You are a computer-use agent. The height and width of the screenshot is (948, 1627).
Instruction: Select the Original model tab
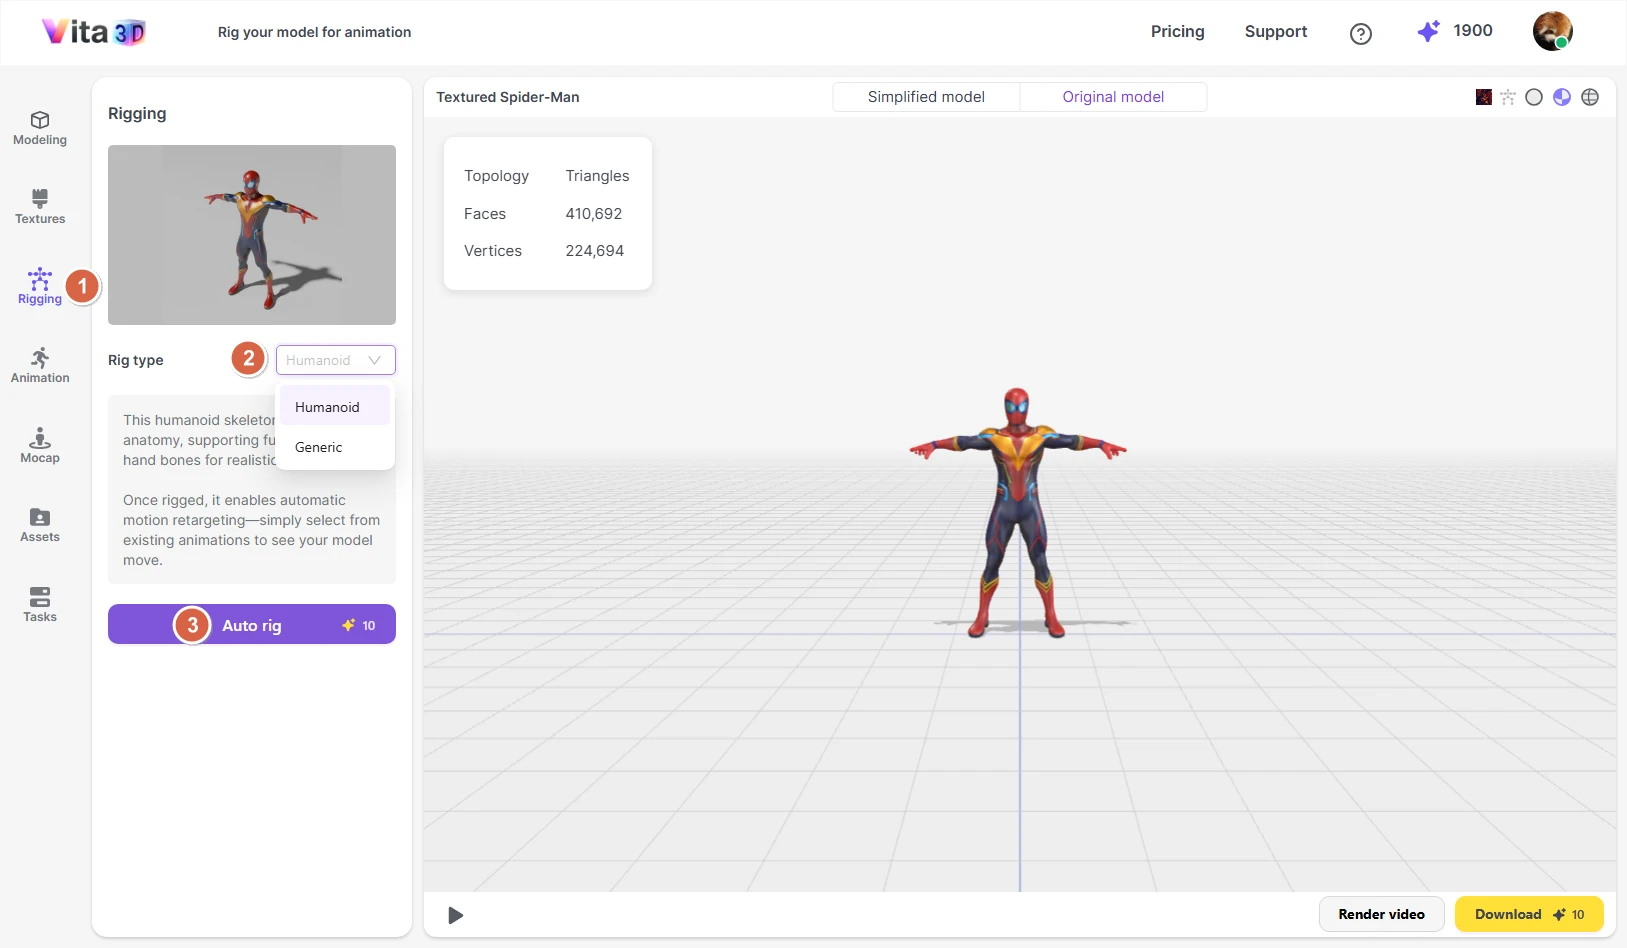(x=1113, y=97)
